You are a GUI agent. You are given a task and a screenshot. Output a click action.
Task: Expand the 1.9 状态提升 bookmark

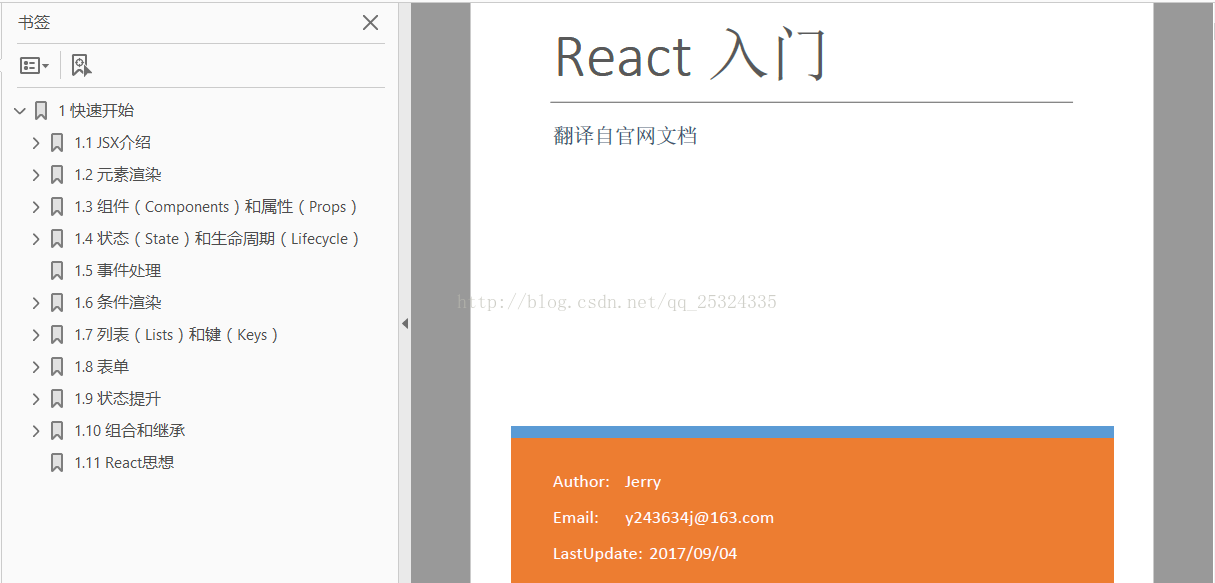36,399
